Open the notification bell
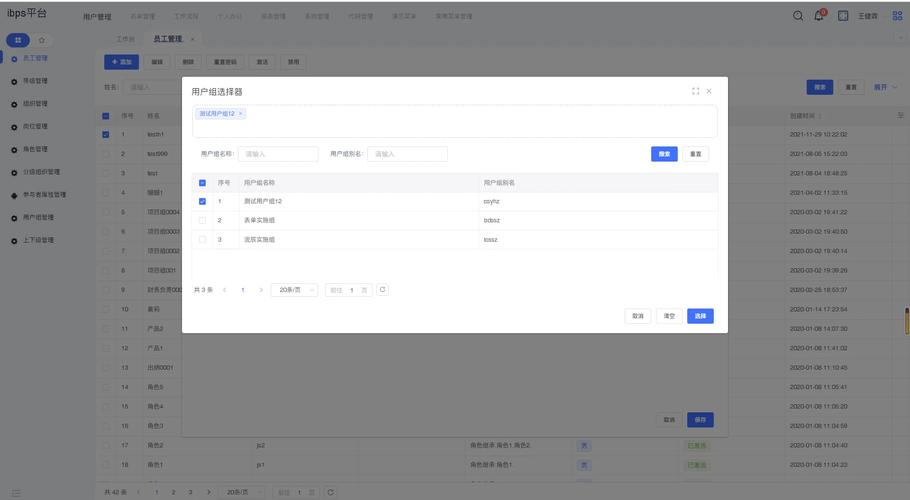The width and height of the screenshot is (910, 500). click(x=819, y=16)
